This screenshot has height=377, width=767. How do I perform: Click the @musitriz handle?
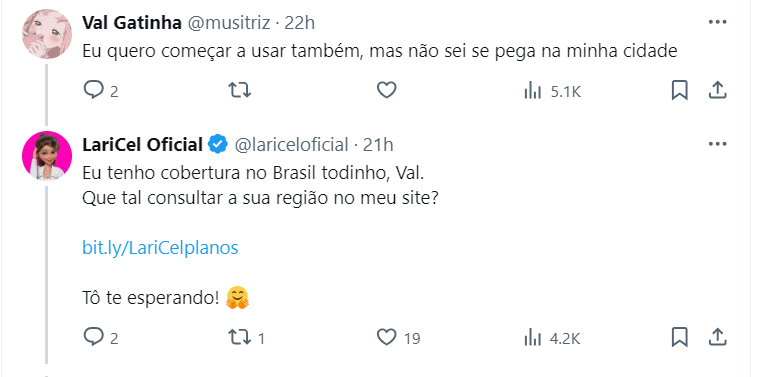[229, 22]
